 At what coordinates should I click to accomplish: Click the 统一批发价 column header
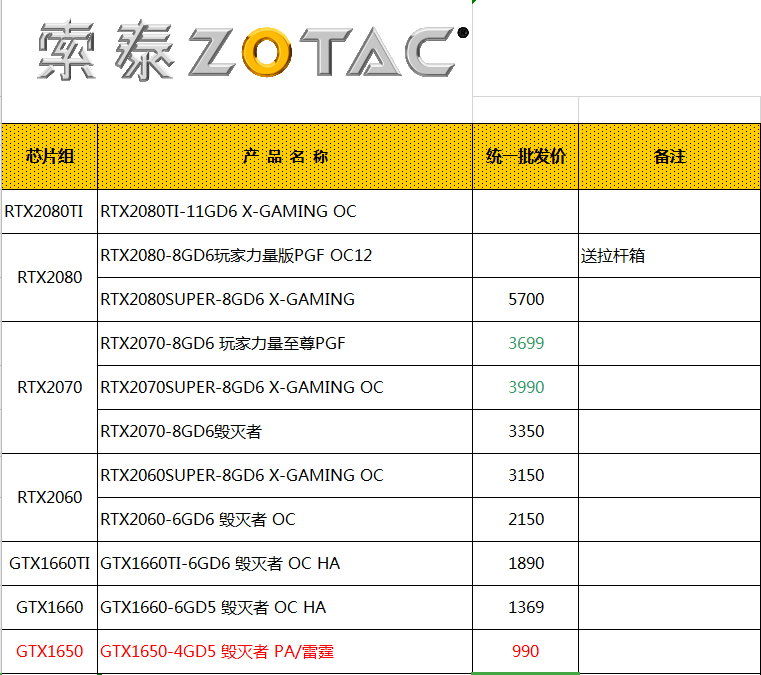coord(525,156)
